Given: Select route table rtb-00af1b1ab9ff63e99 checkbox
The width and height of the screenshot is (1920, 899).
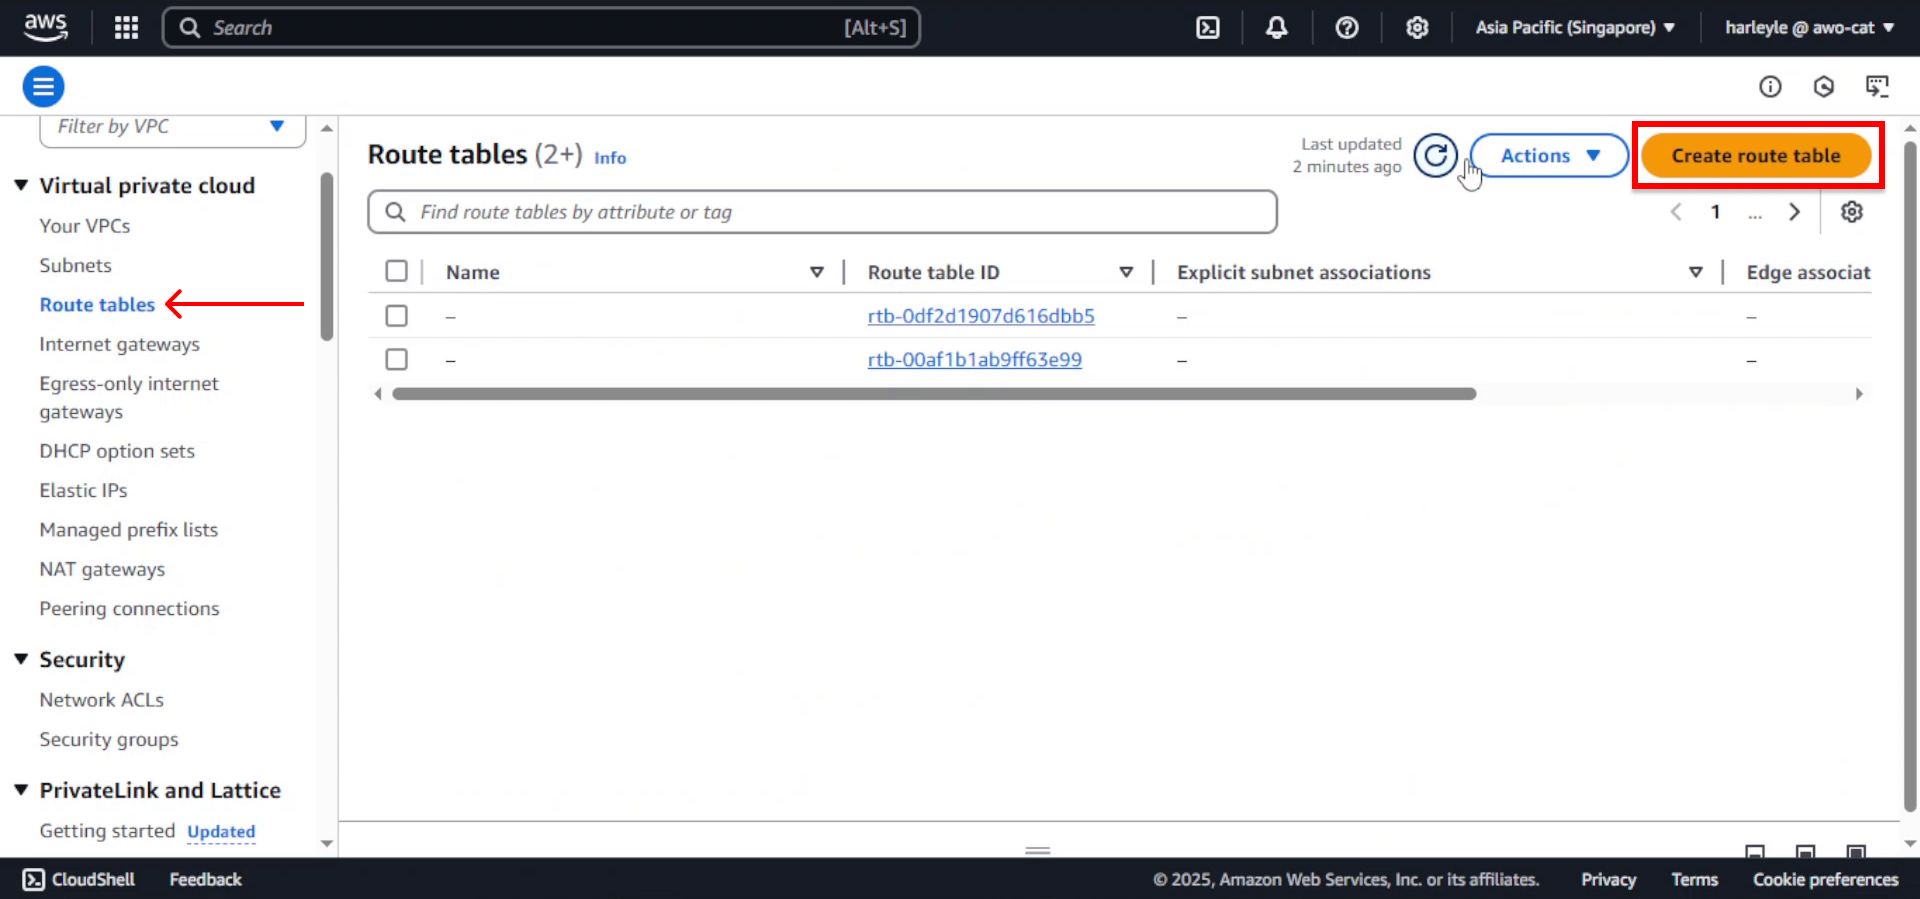Looking at the screenshot, I should click(397, 359).
